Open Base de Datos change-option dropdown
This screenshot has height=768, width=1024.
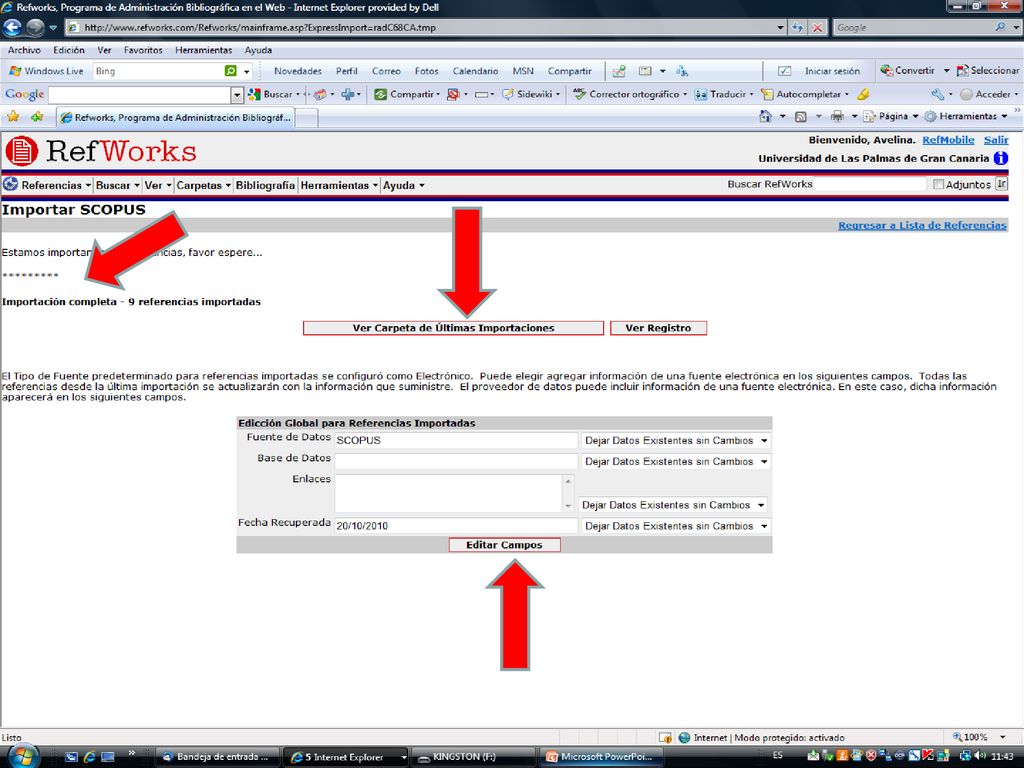tap(676, 462)
